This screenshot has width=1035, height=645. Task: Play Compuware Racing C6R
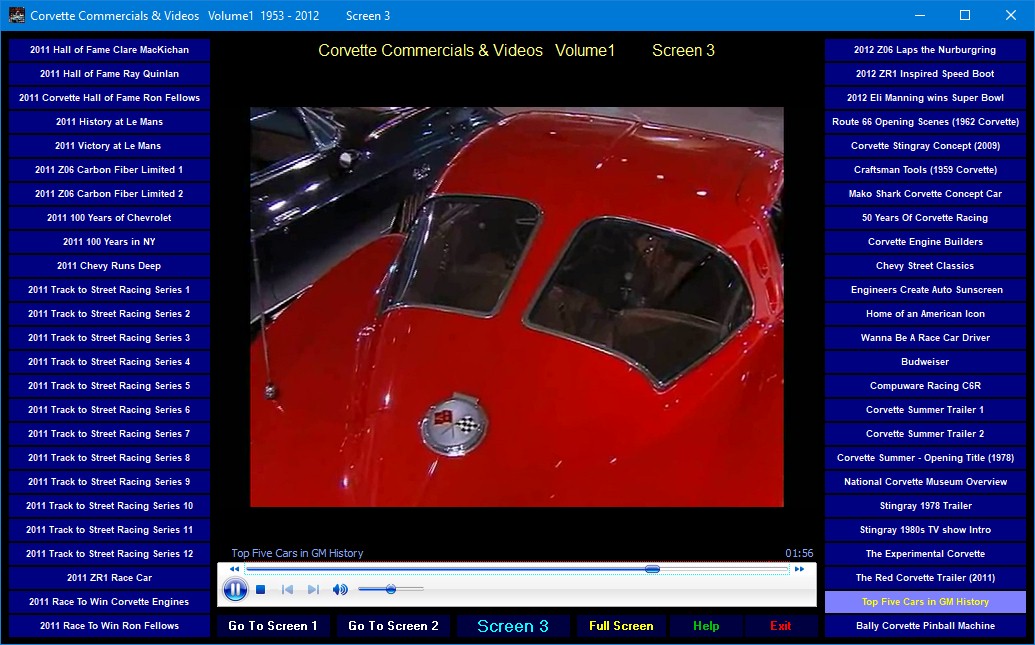pyautogui.click(x=925, y=386)
